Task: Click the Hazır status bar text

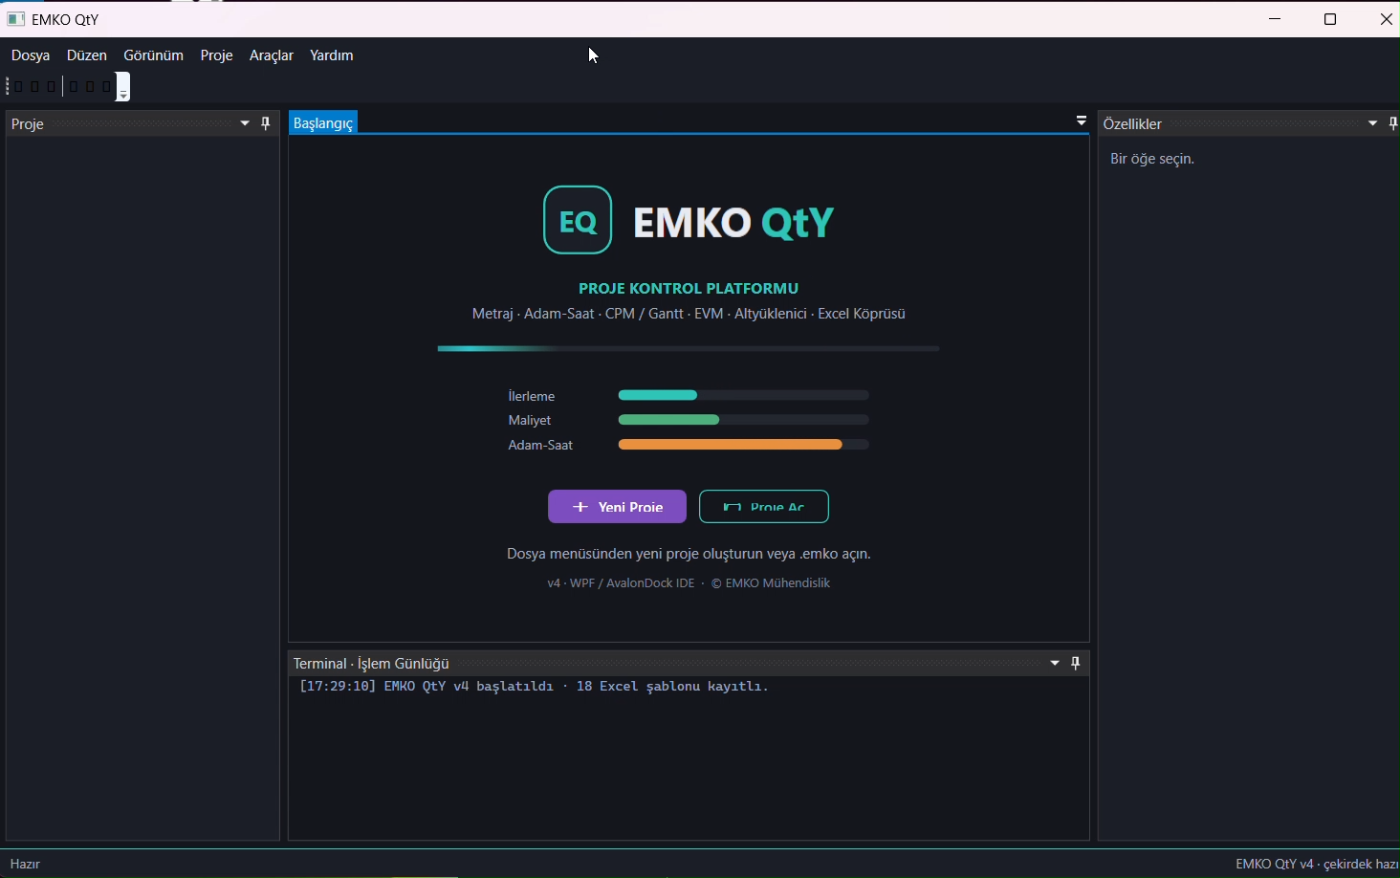Action: (x=25, y=864)
